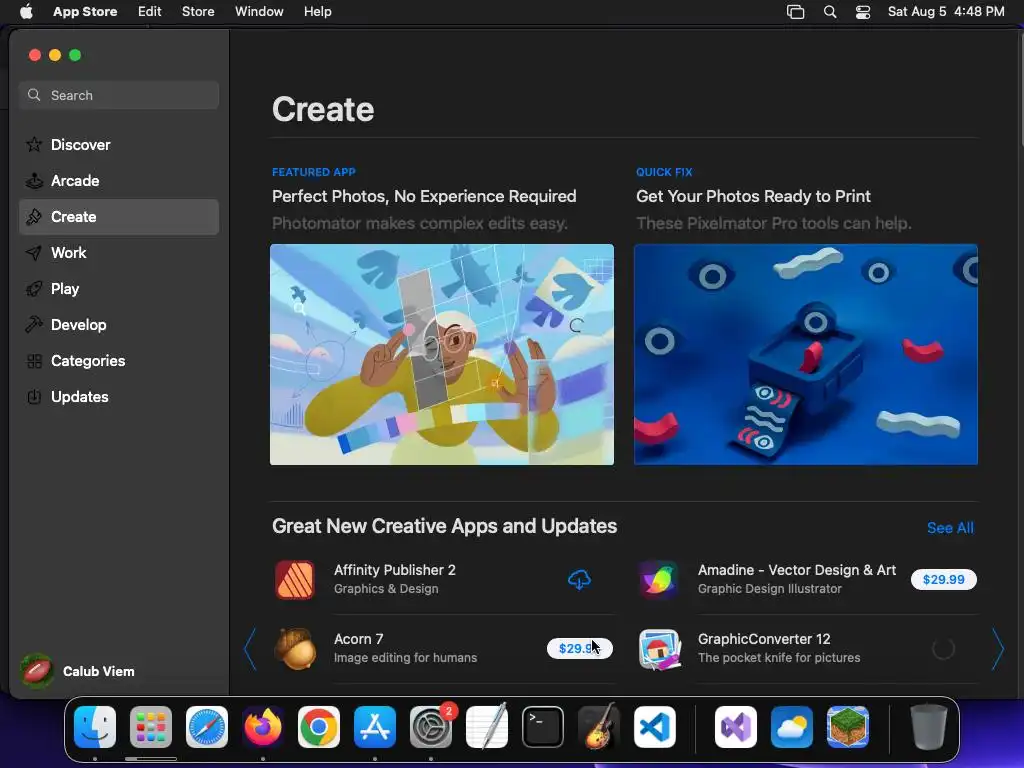This screenshot has width=1024, height=768.
Task: Open Finder from the Dock
Action: [x=95, y=727]
